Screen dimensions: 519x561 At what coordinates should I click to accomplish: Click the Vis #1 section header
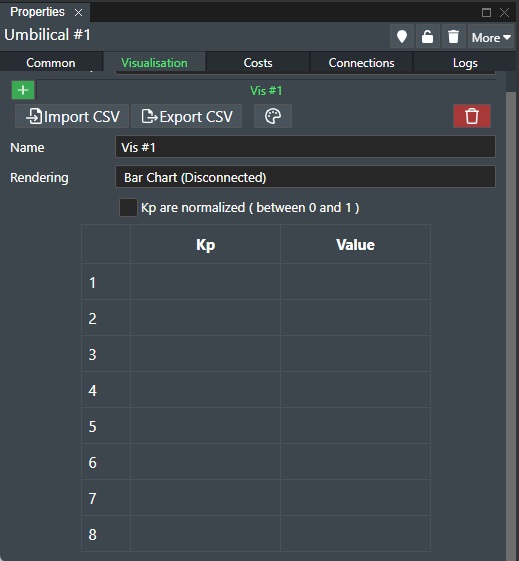[x=266, y=91]
